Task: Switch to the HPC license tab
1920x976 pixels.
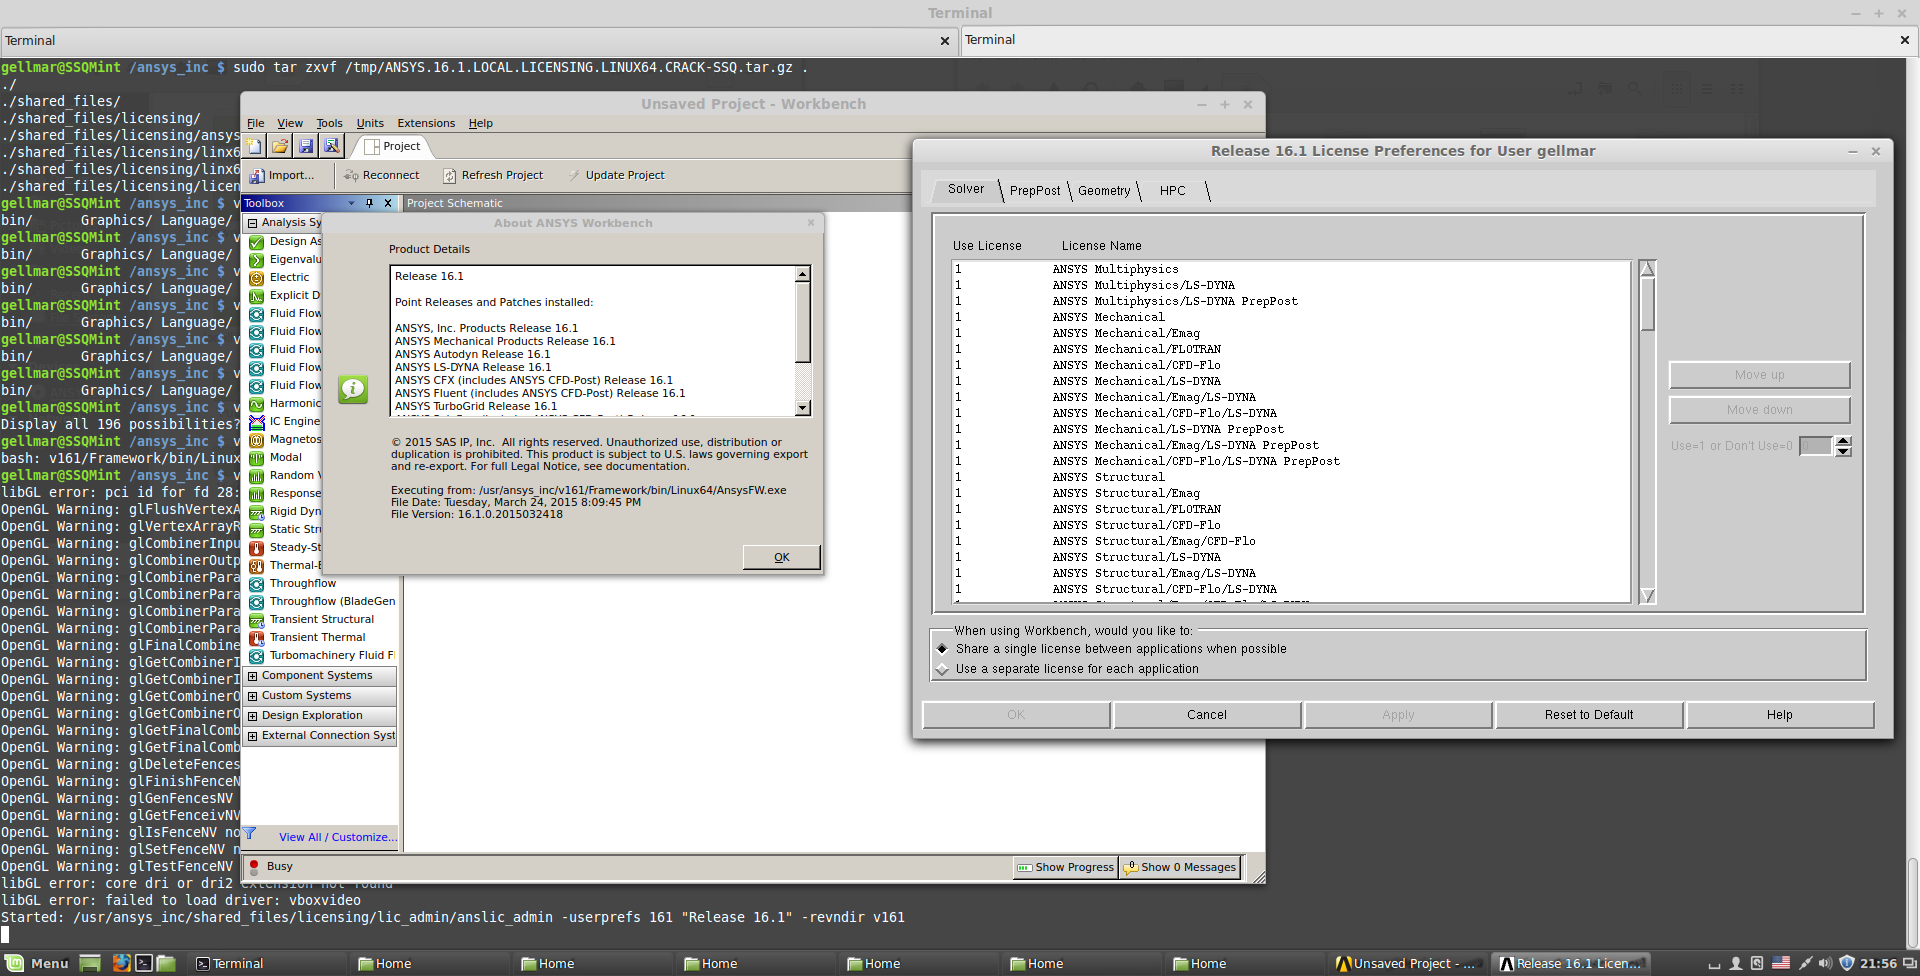Action: [1173, 191]
